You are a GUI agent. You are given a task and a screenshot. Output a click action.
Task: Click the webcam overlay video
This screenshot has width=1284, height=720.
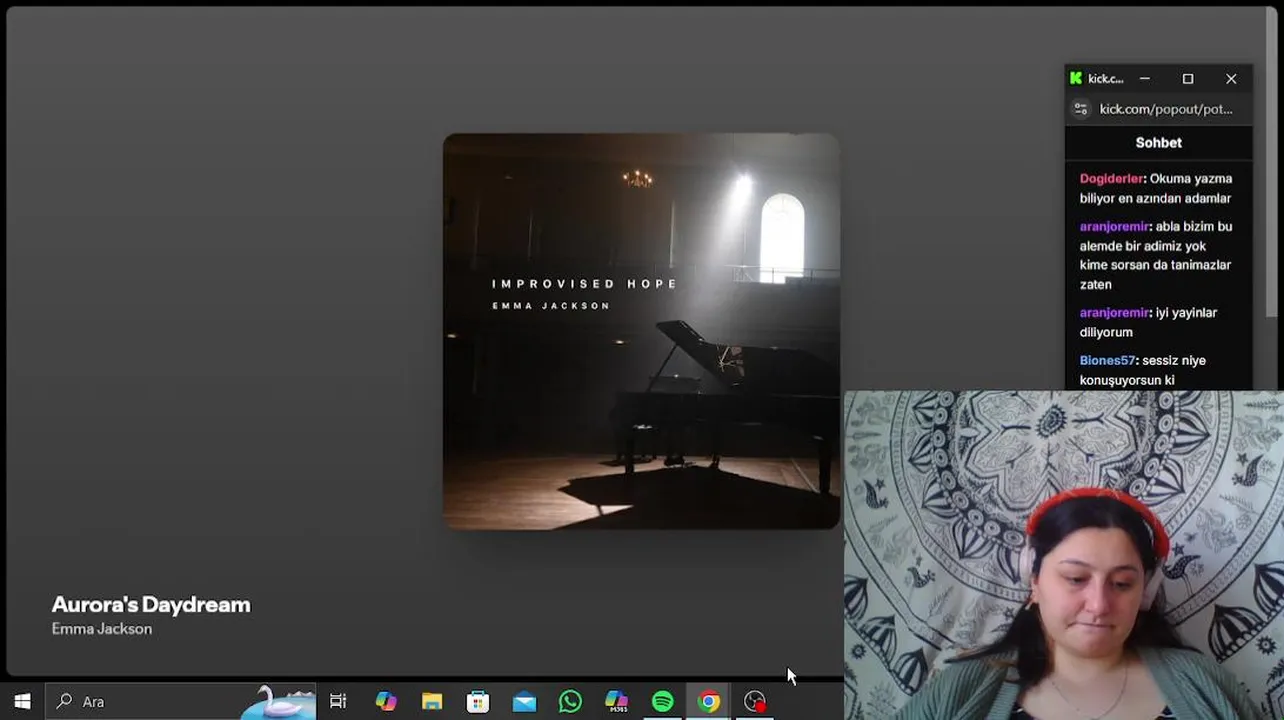(1064, 555)
